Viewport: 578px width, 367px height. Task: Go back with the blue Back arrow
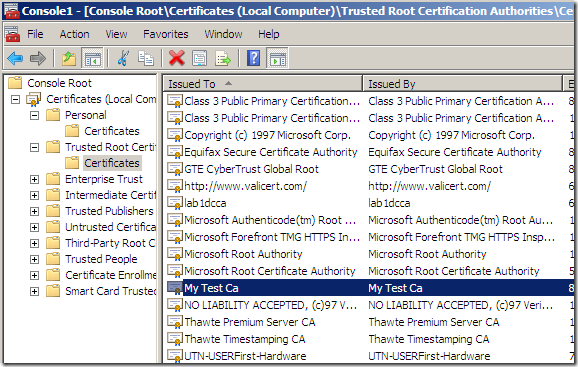tap(15, 58)
